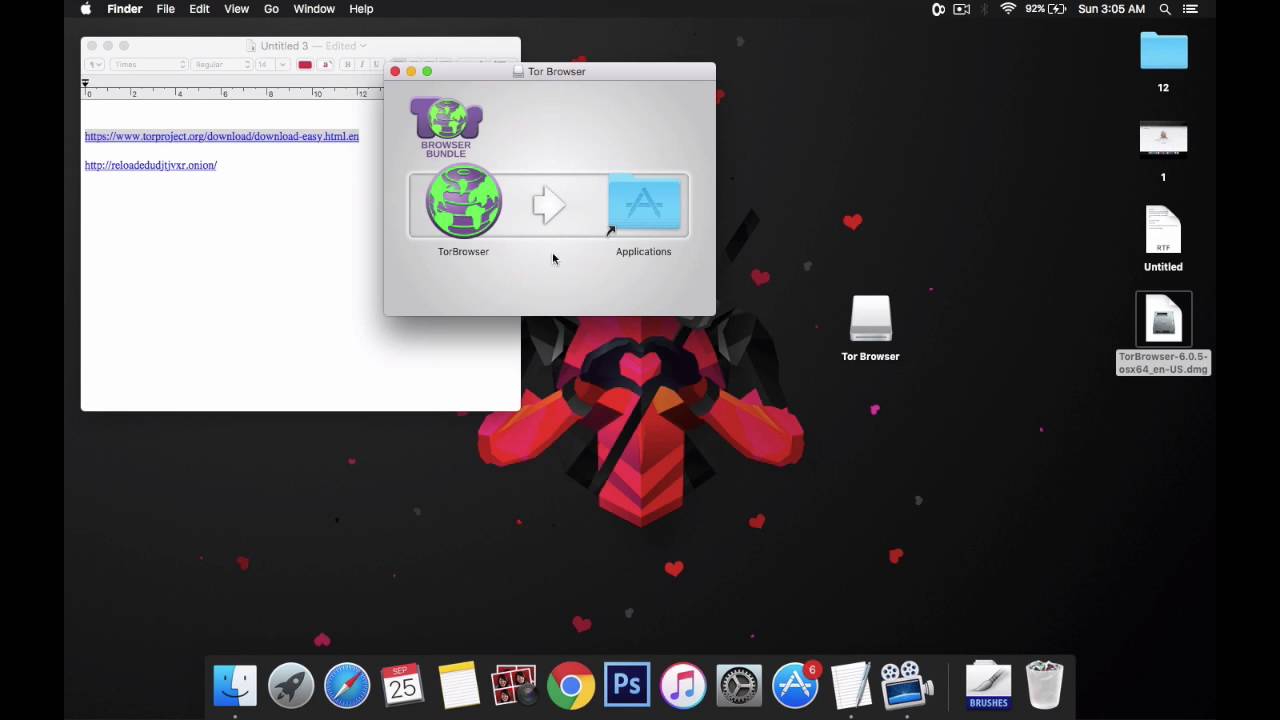Click the red text color swatch in TextEdit

[x=305, y=65]
